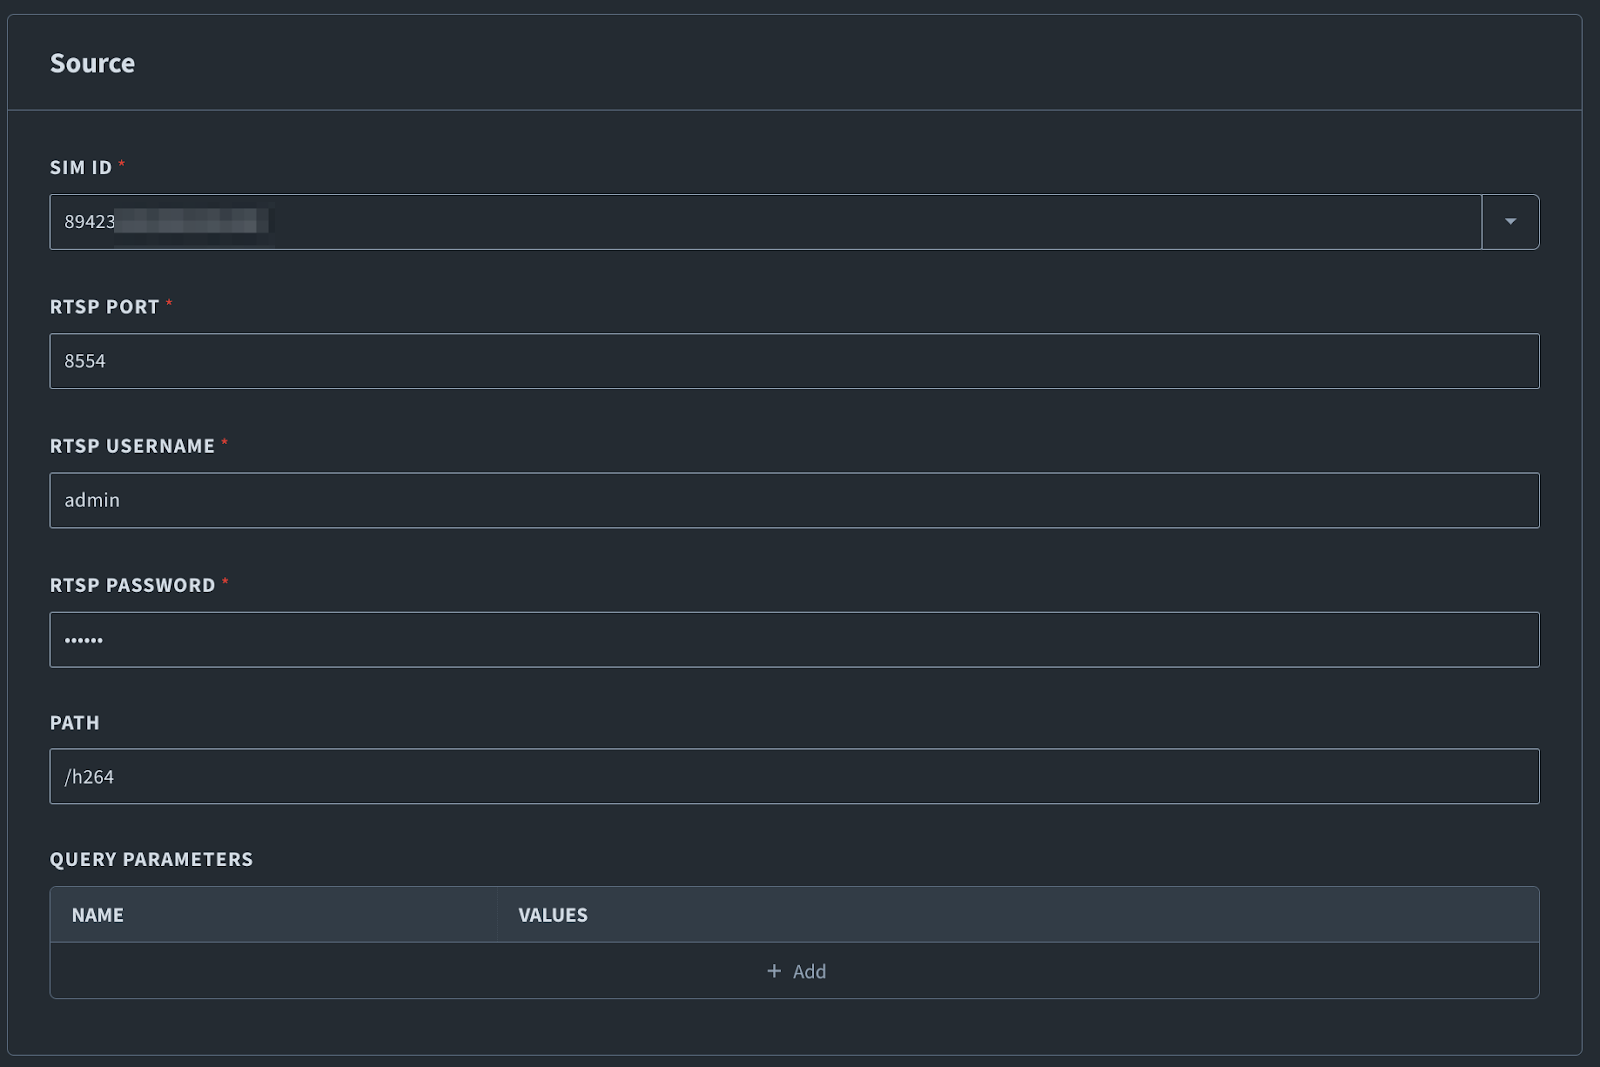Click the NAME column header
The image size is (1600, 1067).
[98, 914]
